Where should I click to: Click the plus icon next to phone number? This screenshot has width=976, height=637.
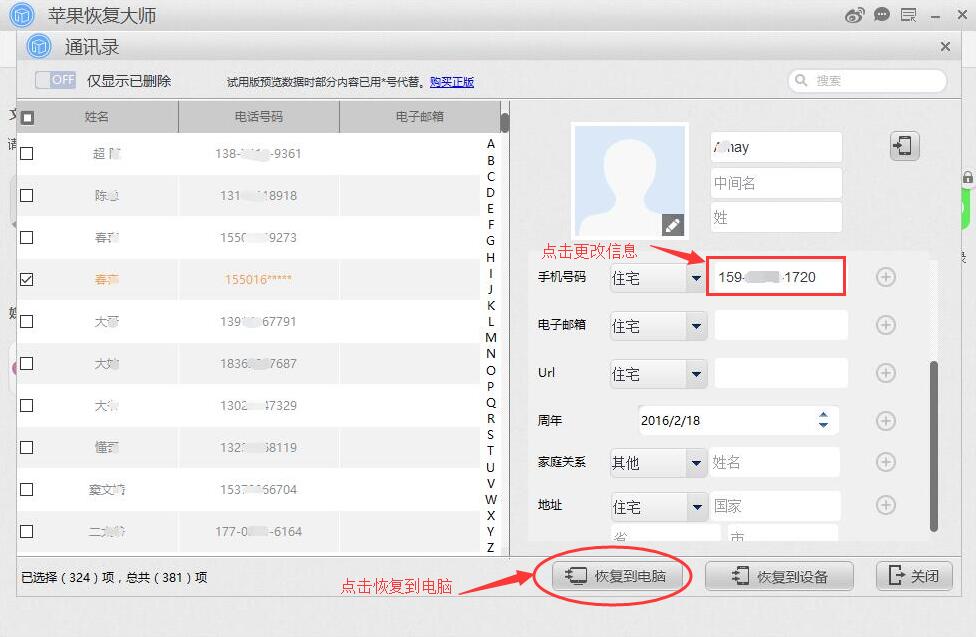pos(885,277)
